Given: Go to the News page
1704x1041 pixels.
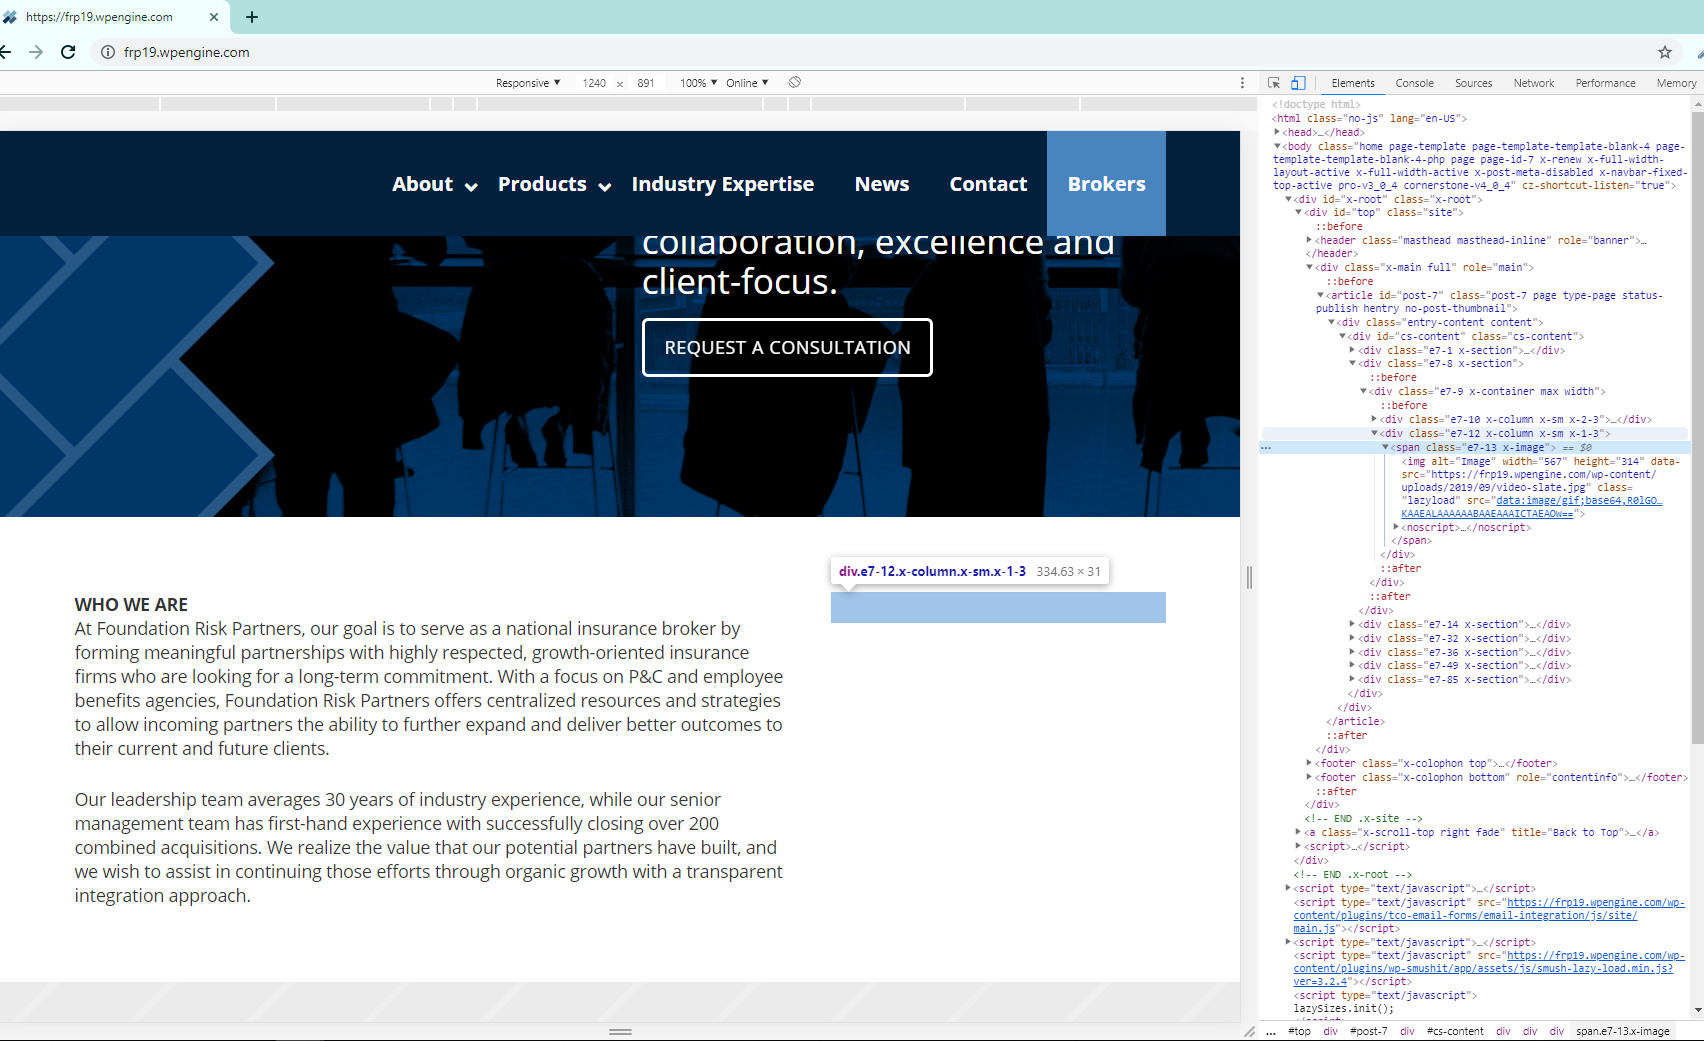Looking at the screenshot, I should [x=882, y=184].
